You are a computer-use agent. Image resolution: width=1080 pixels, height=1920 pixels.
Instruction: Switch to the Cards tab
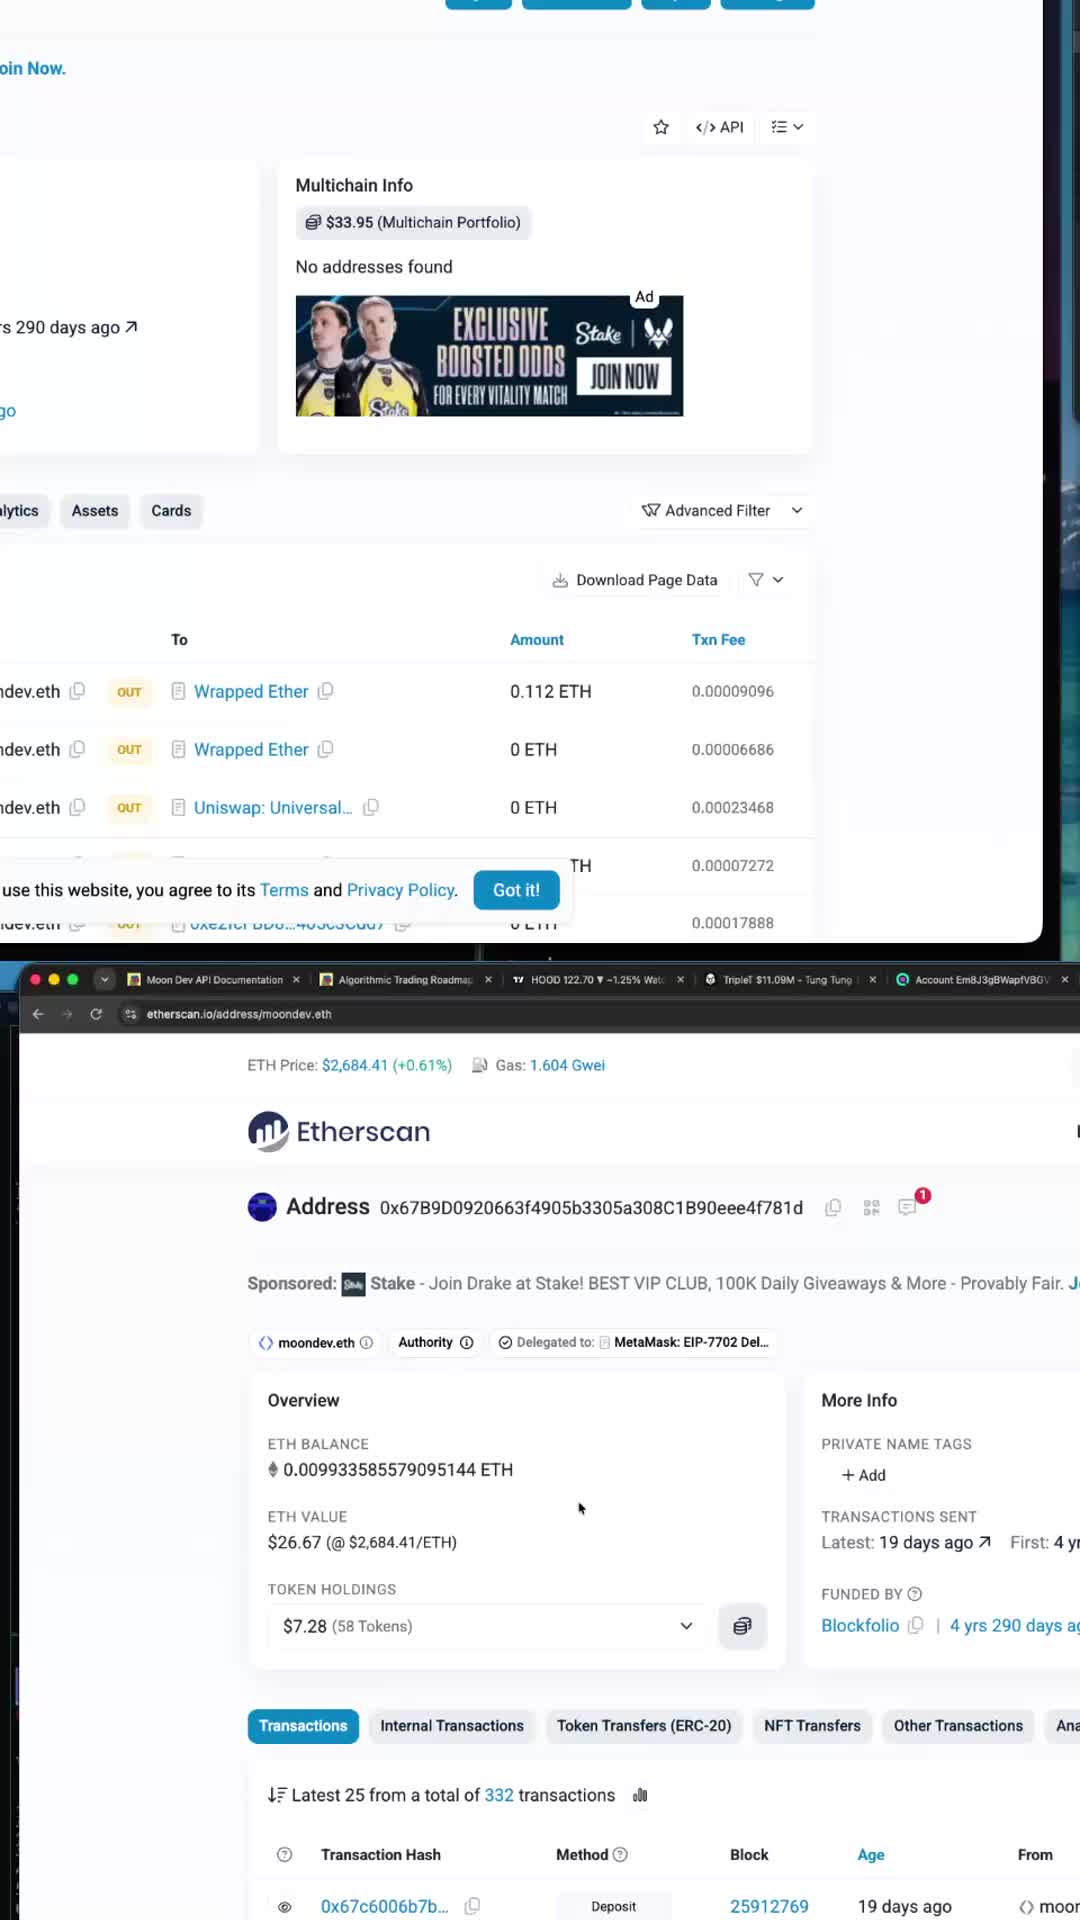click(x=171, y=511)
